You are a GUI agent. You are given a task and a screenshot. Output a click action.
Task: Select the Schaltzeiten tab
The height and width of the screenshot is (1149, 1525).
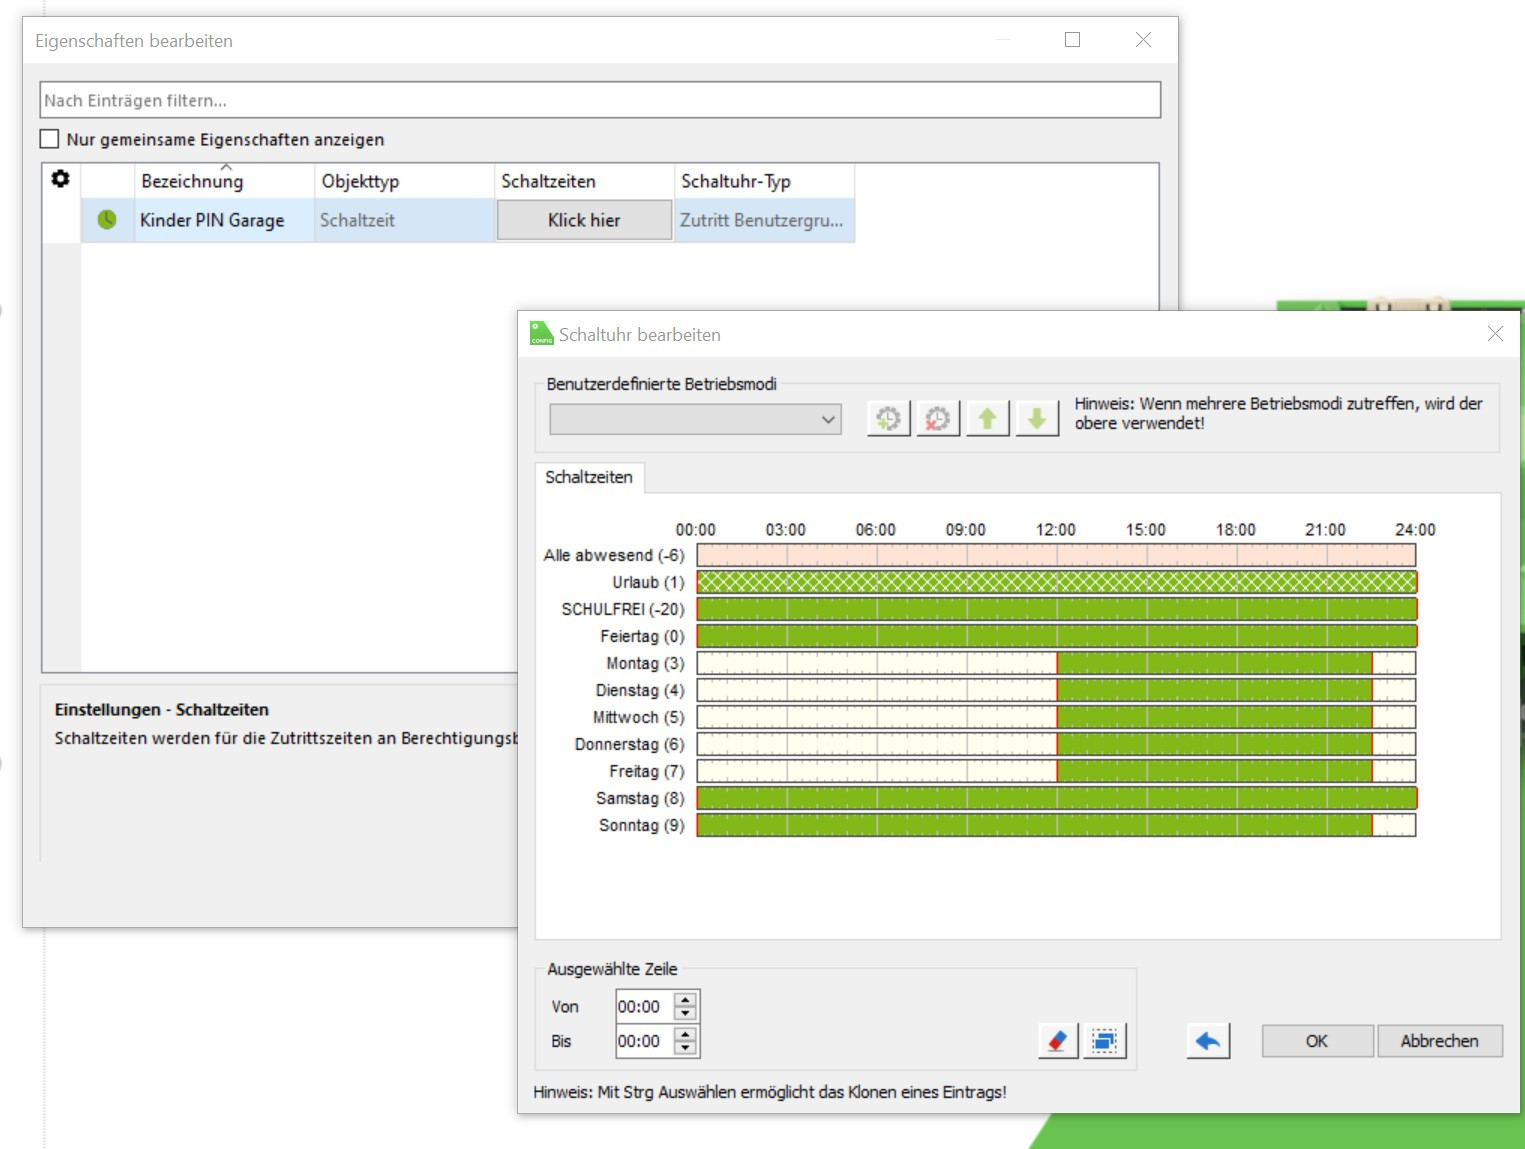coord(589,477)
